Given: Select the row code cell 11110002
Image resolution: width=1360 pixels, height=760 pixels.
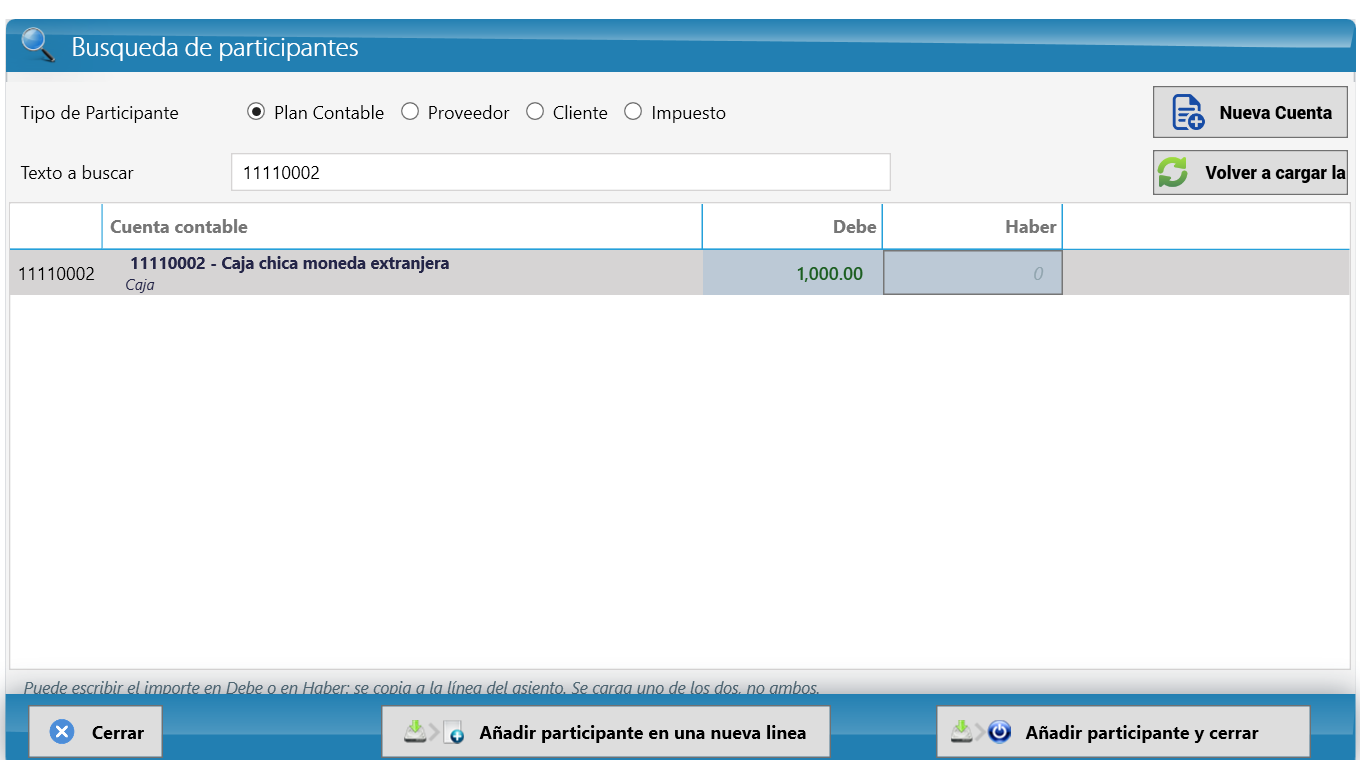Looking at the screenshot, I should [56, 273].
